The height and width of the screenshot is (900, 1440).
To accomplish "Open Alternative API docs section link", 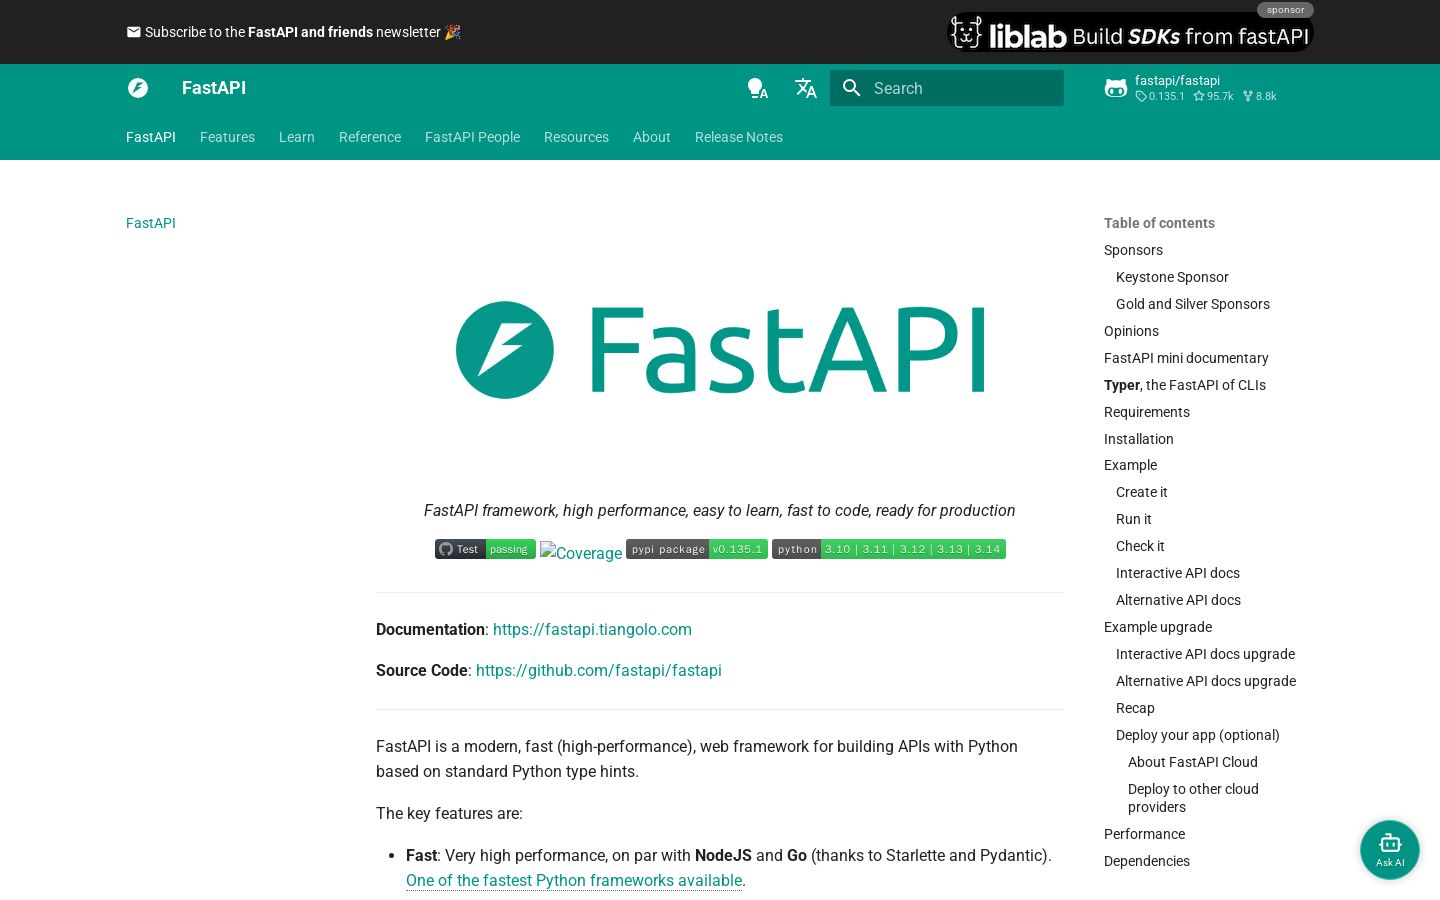I will coord(1178,600).
